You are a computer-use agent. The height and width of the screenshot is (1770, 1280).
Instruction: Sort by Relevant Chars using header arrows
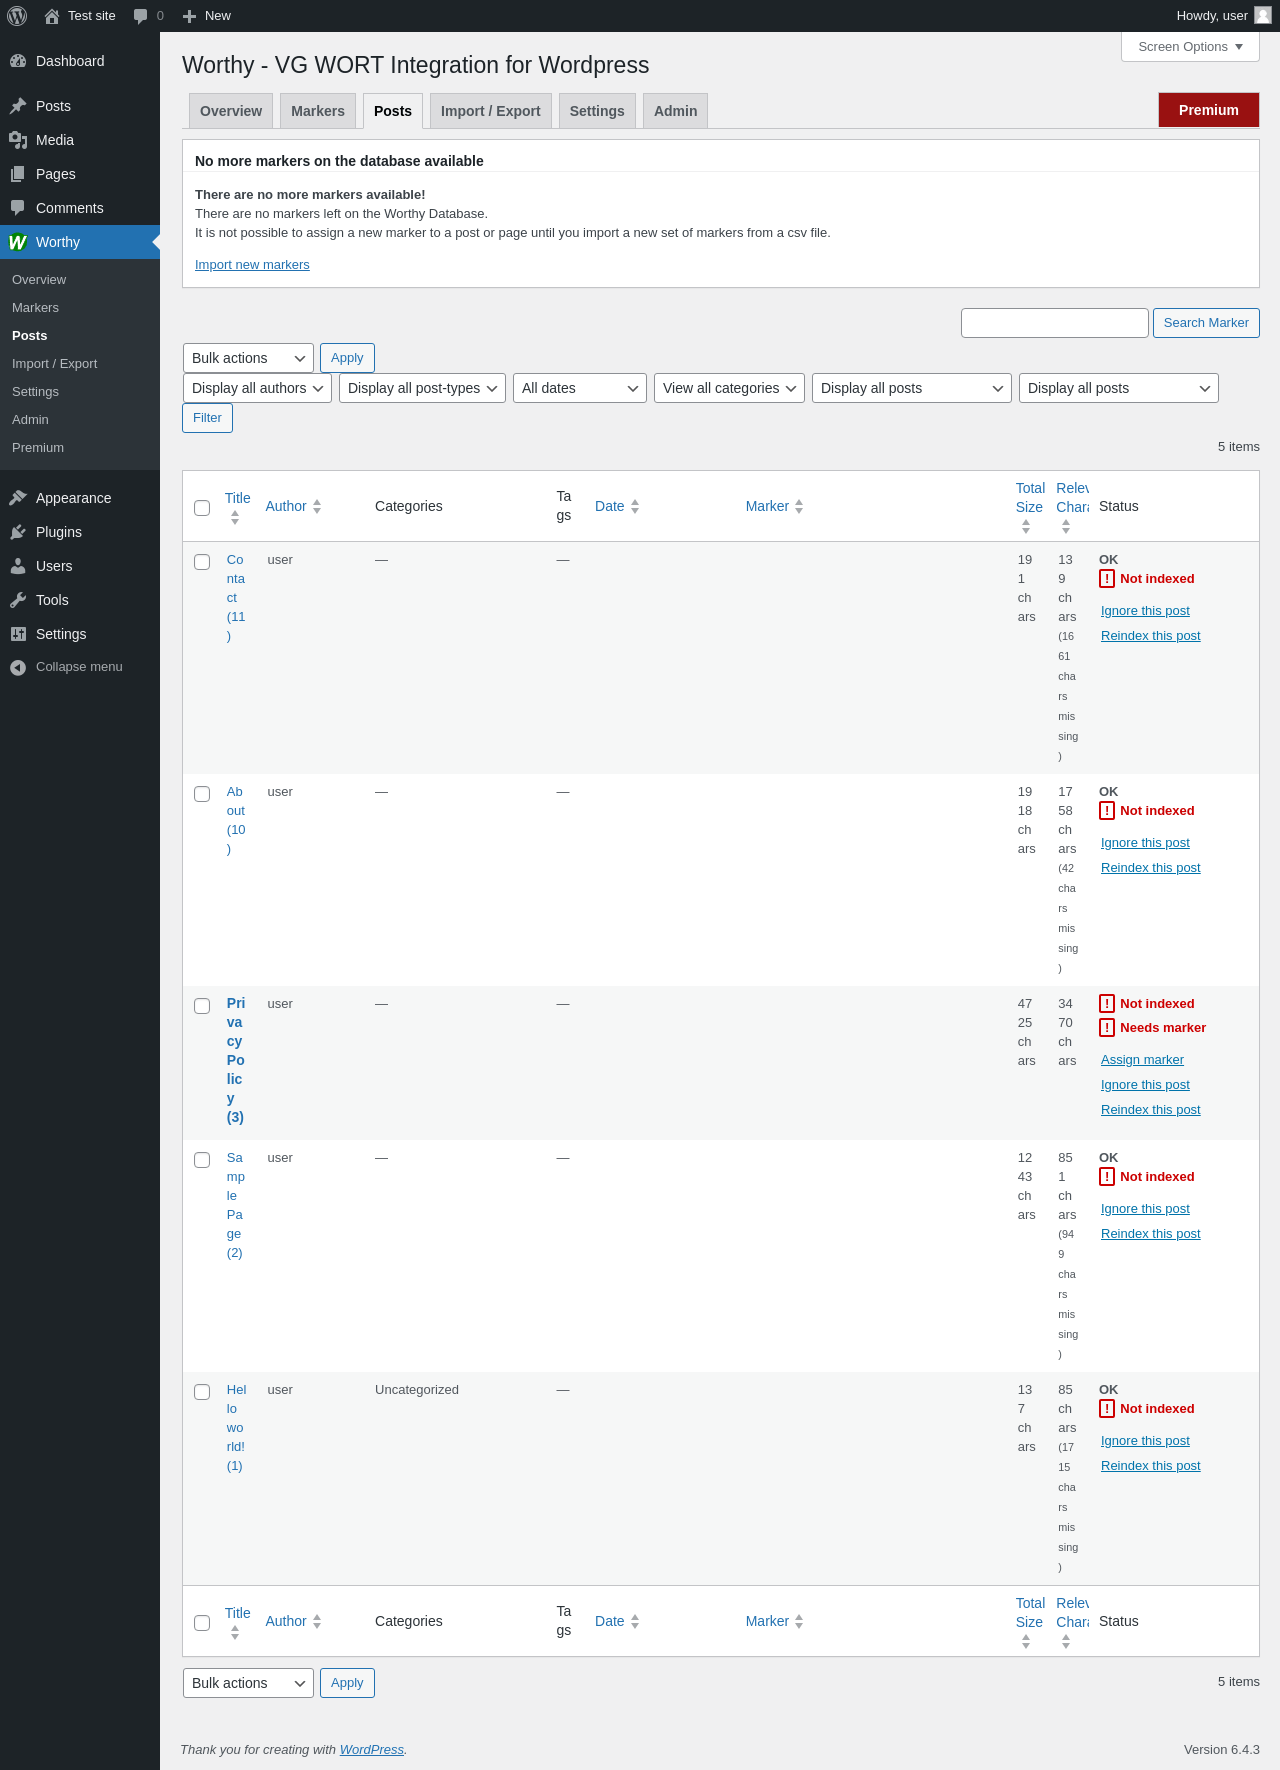(1066, 526)
